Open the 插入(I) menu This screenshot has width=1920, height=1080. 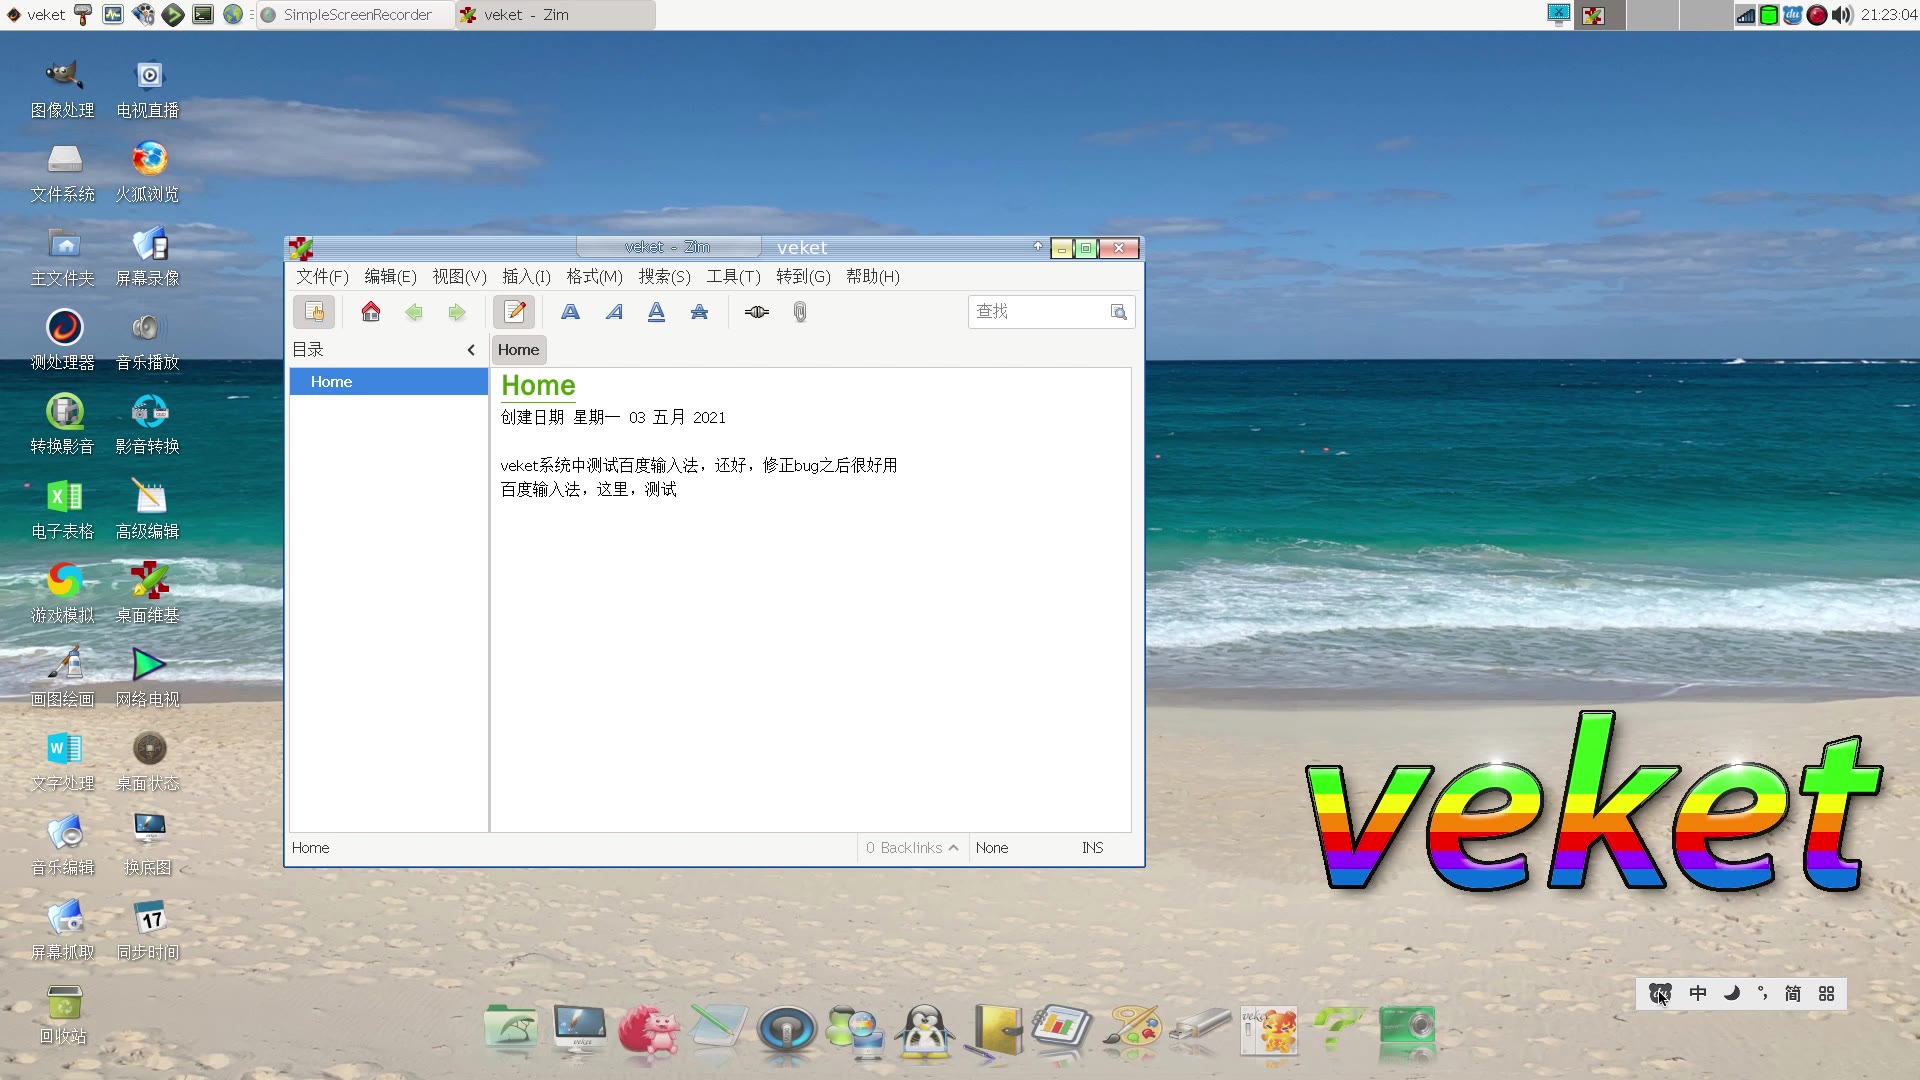pyautogui.click(x=526, y=277)
